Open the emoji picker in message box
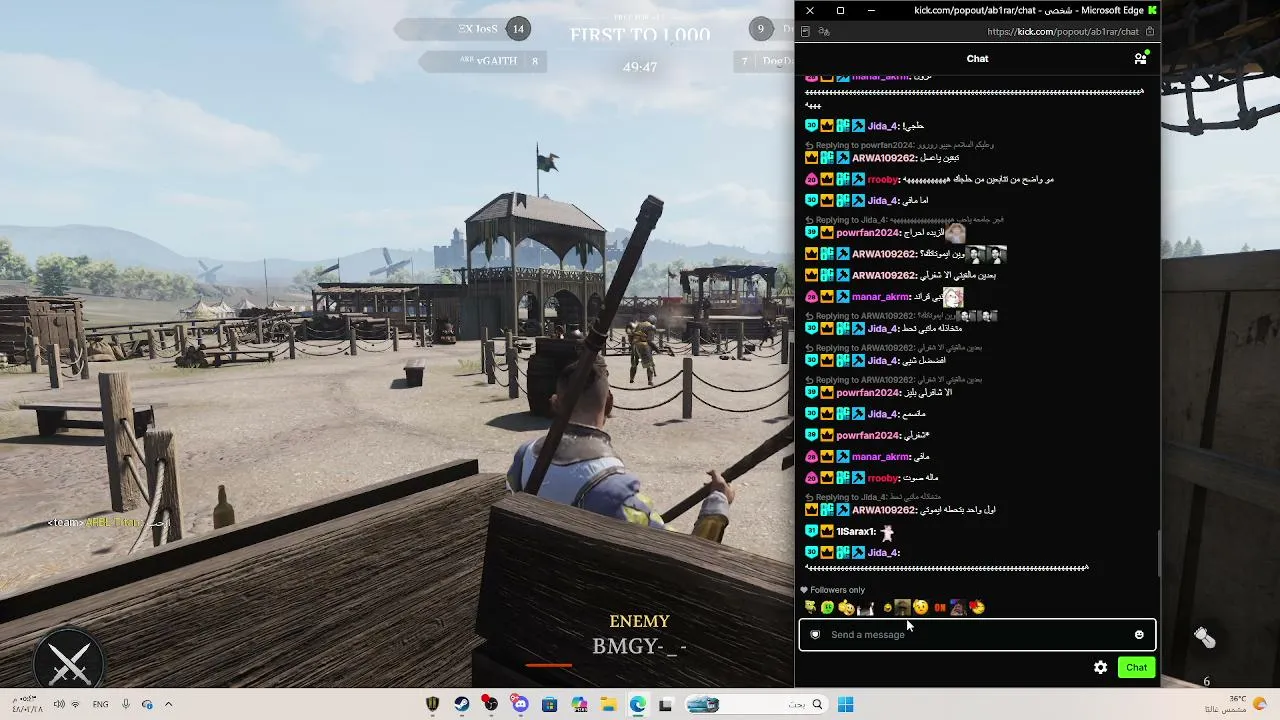This screenshot has width=1280, height=720. point(1139,635)
